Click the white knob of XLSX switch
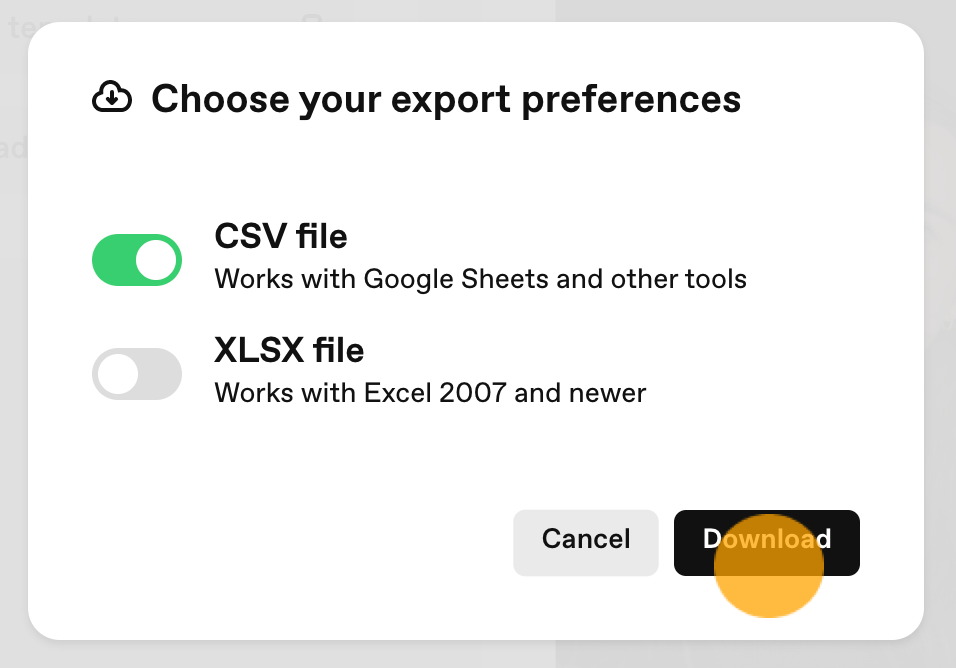Viewport: 956px width, 668px height. pyautogui.click(x=118, y=374)
